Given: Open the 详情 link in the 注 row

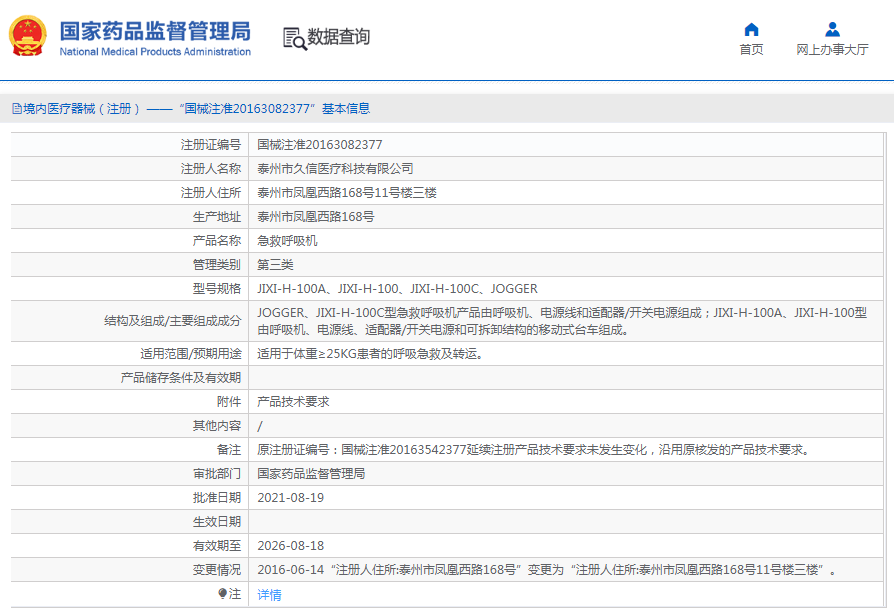Looking at the screenshot, I should point(269,594).
